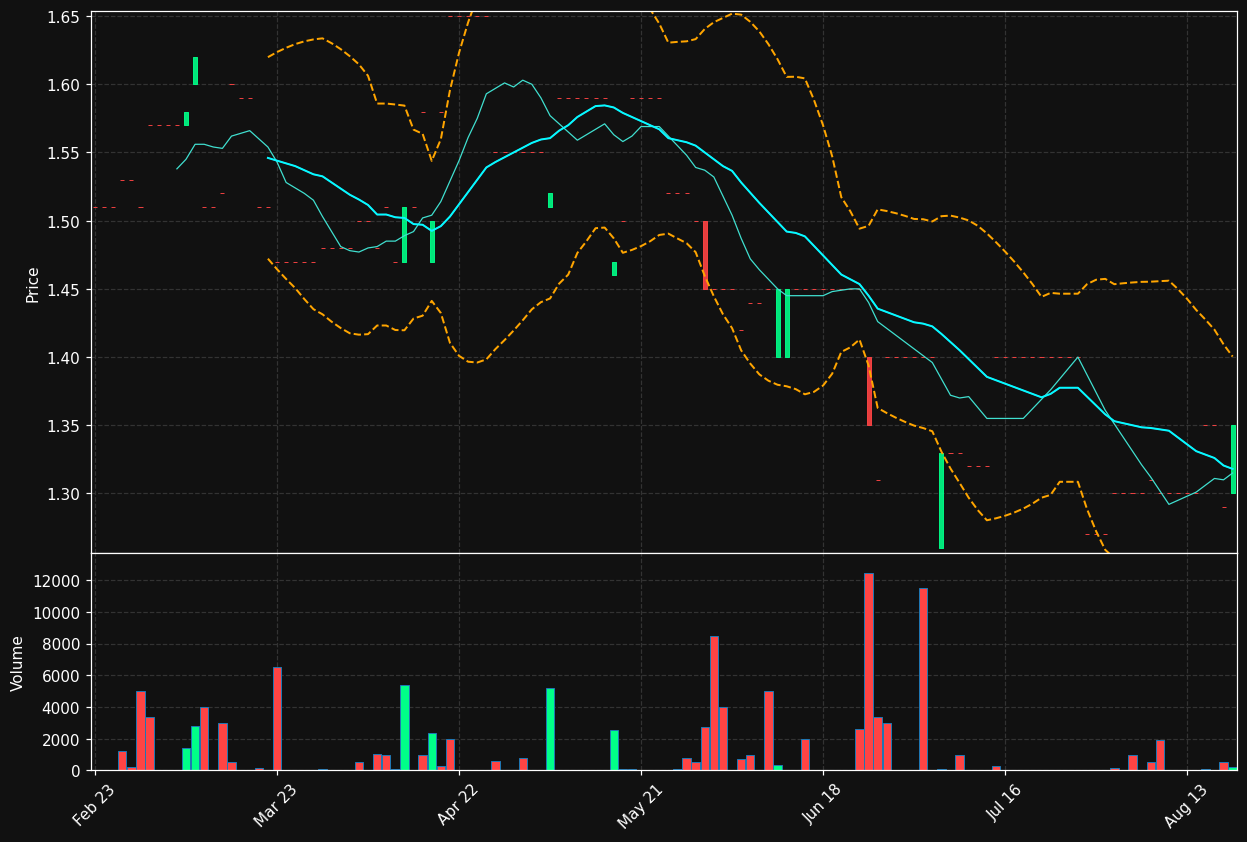This screenshot has width=1247, height=842.
Task: Click the red volume bar reaching about 8500
Action: [714, 703]
